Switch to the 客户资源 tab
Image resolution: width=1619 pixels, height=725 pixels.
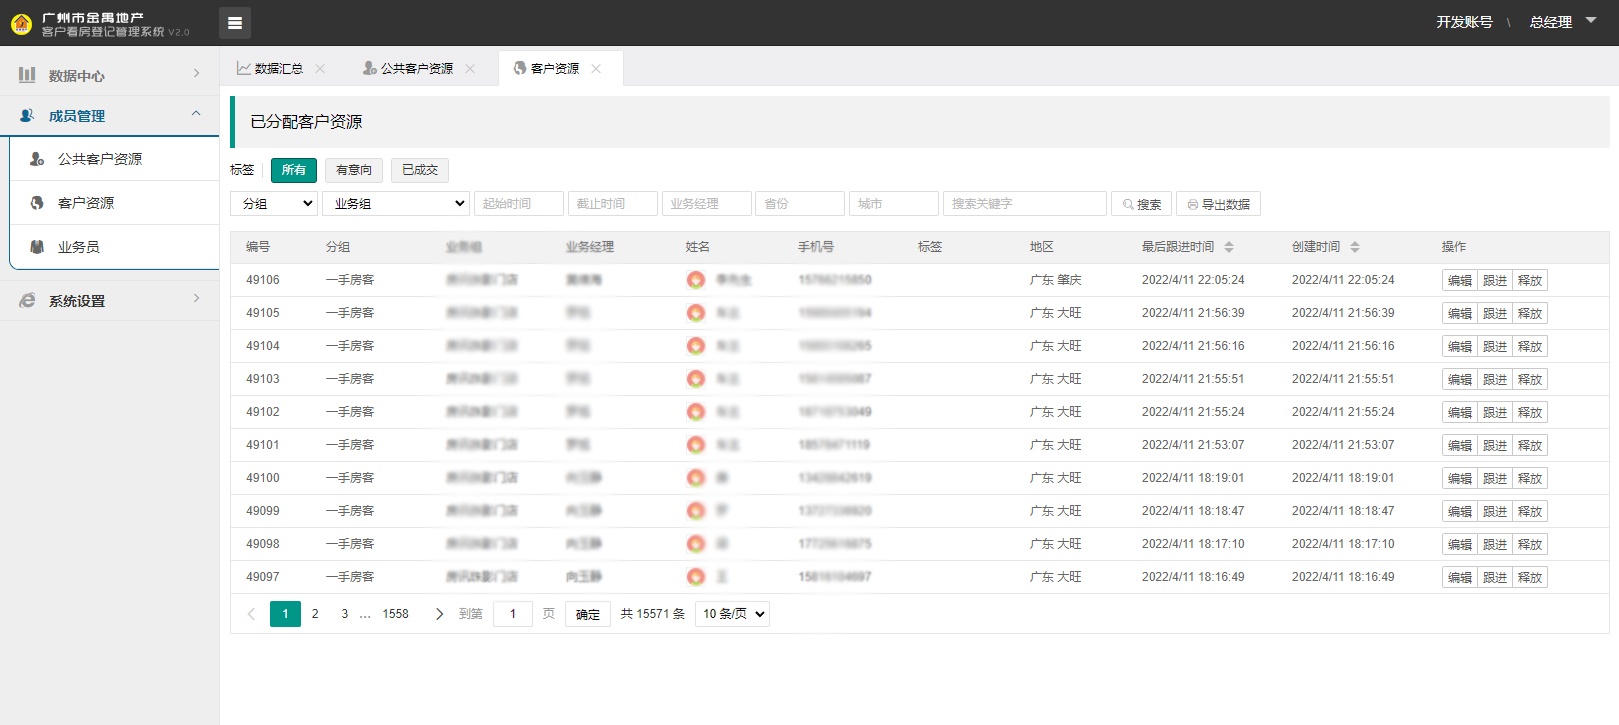(556, 69)
